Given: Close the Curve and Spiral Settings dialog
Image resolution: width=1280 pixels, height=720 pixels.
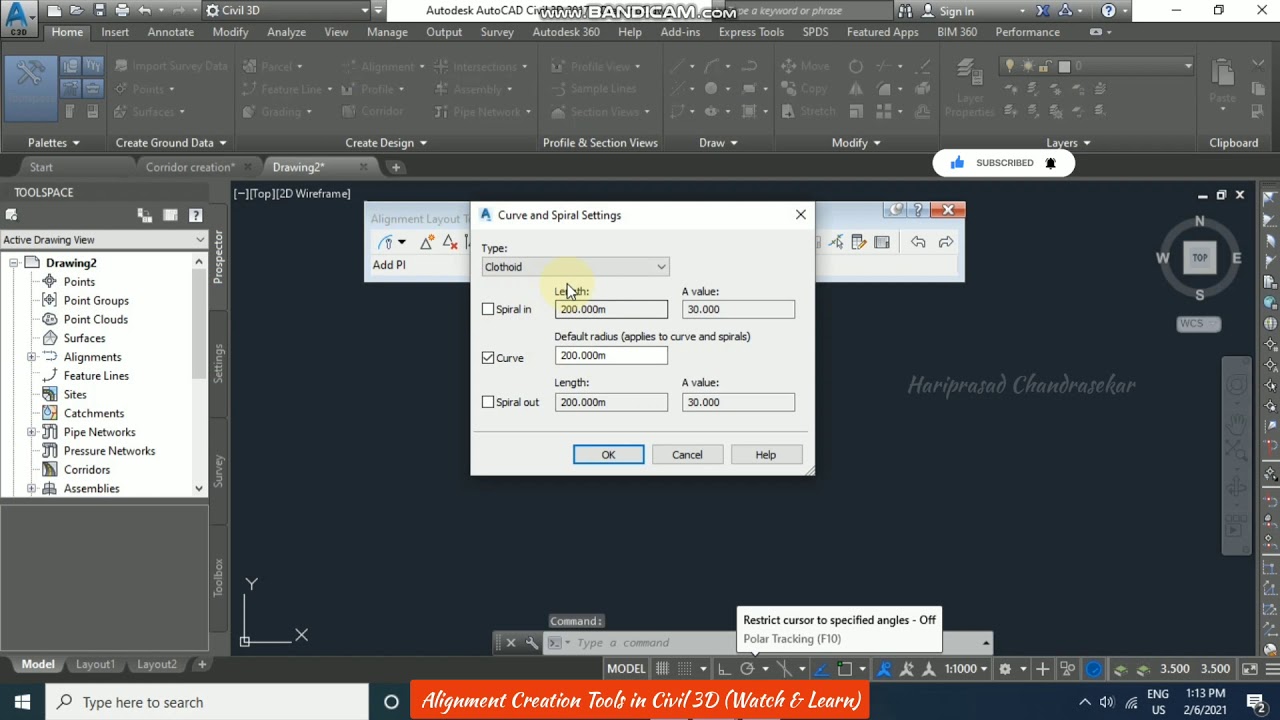Looking at the screenshot, I should click(x=801, y=215).
